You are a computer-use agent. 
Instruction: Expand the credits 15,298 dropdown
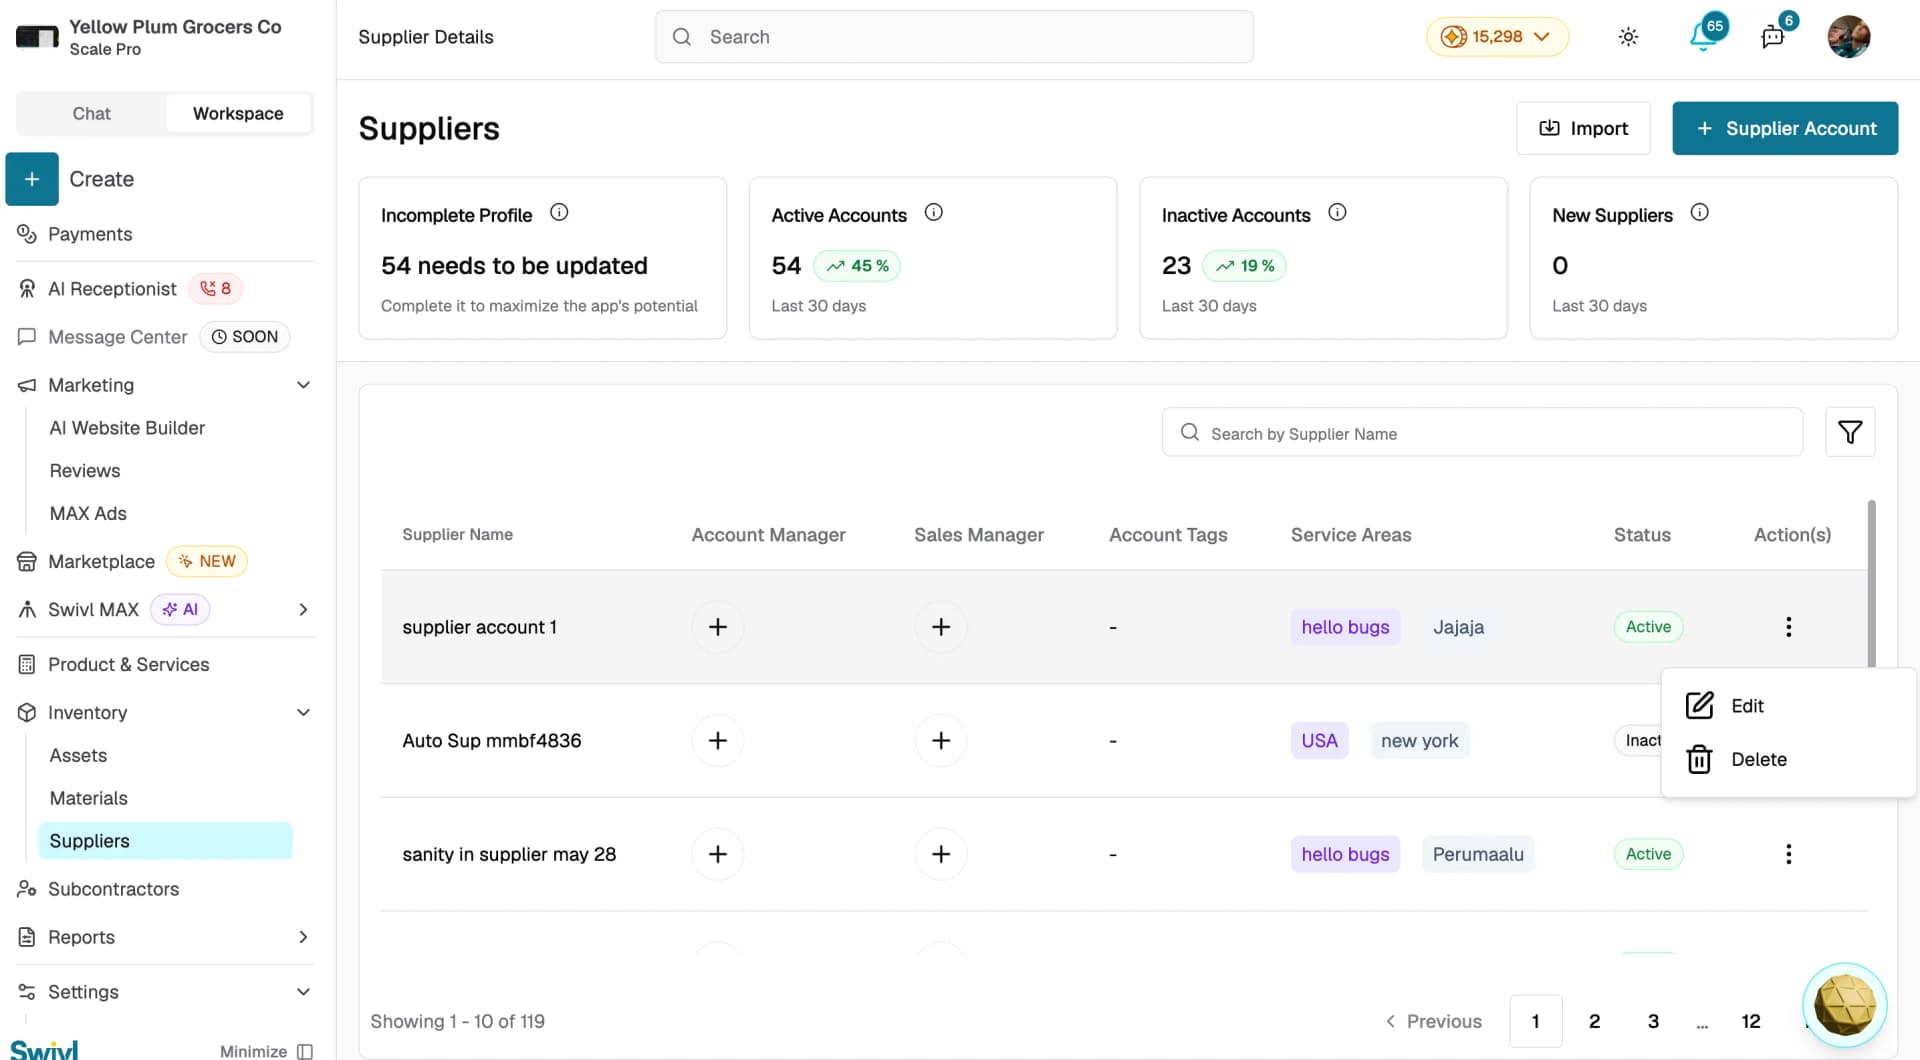[x=1496, y=37]
